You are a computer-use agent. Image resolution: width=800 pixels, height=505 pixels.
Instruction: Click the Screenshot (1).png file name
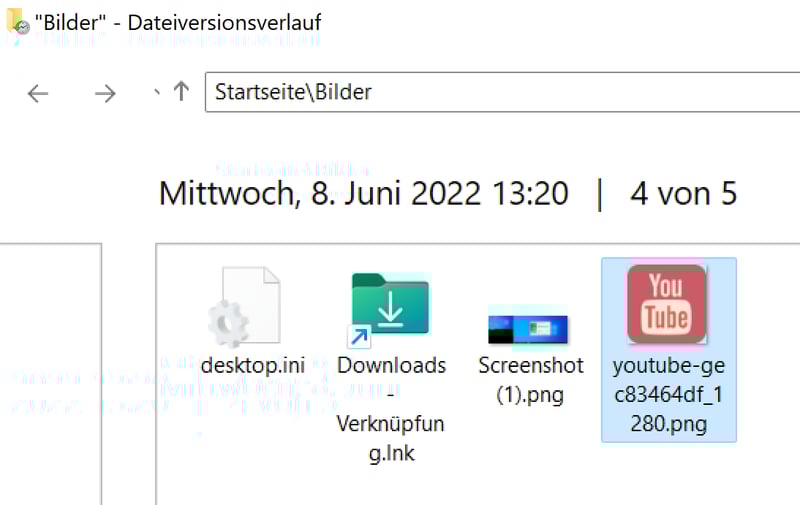tap(531, 380)
